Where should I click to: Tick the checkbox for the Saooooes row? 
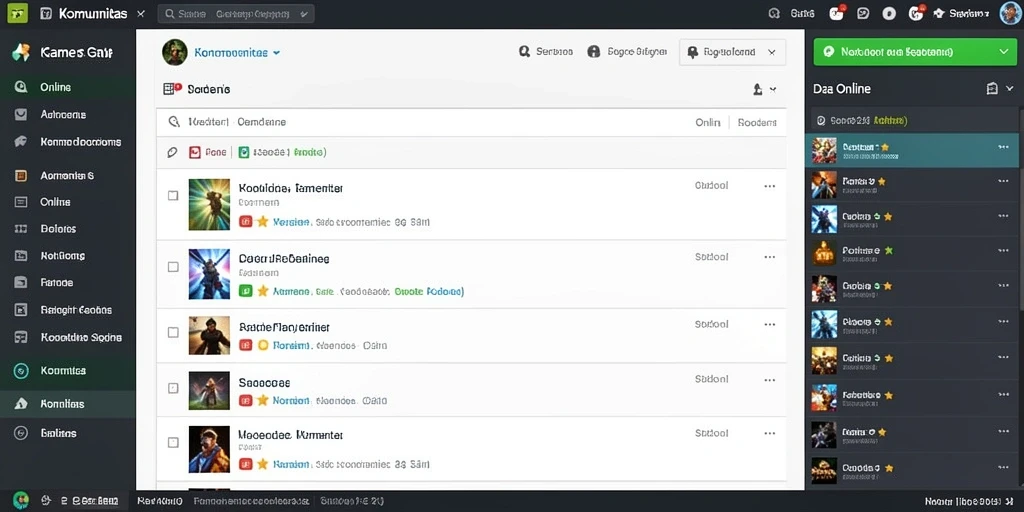173,388
